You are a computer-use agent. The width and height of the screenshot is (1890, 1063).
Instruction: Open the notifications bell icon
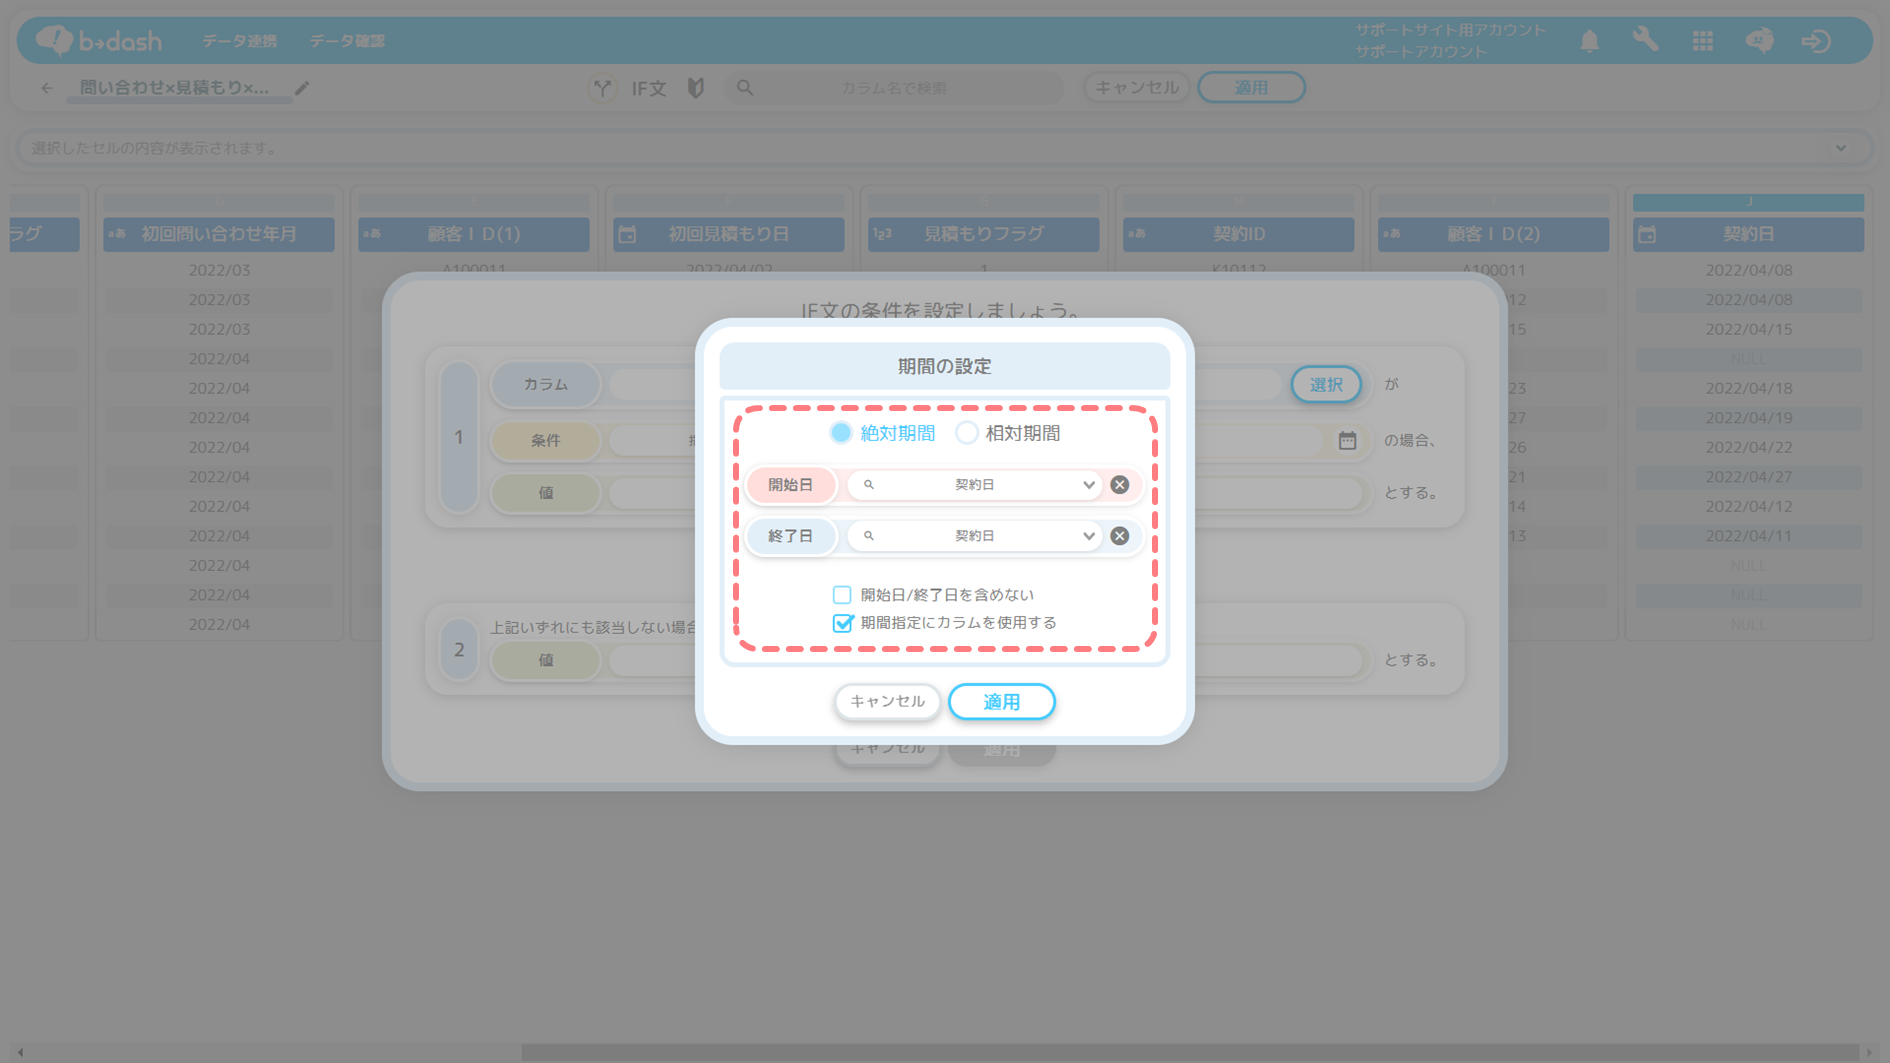coord(1589,41)
